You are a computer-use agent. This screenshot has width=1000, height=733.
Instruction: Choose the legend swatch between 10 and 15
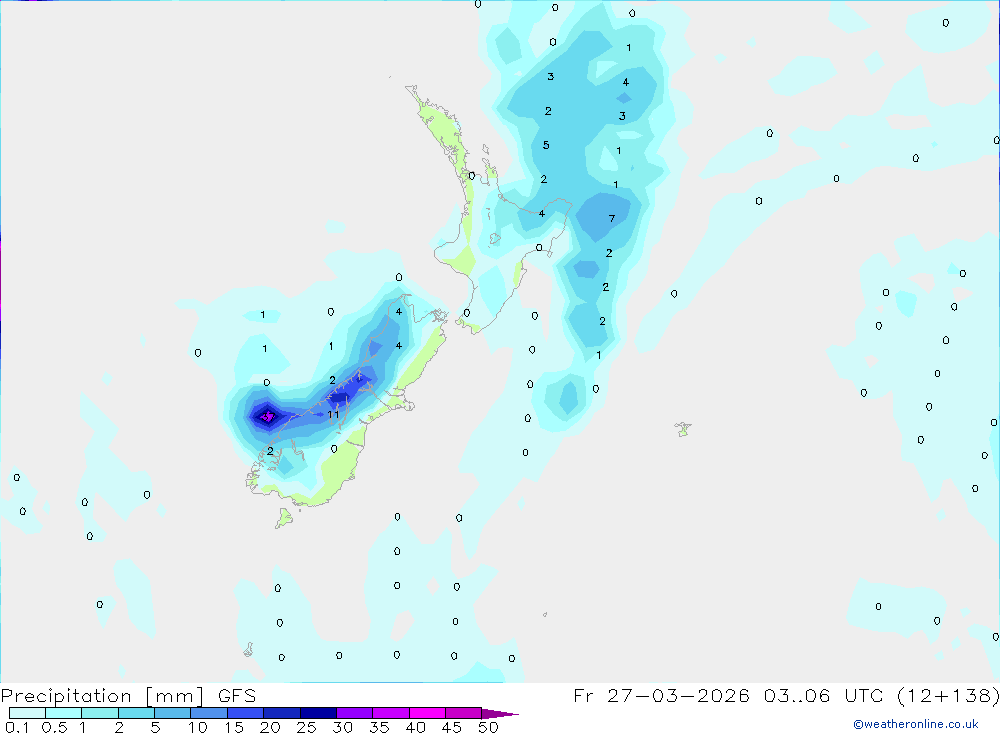point(209,713)
